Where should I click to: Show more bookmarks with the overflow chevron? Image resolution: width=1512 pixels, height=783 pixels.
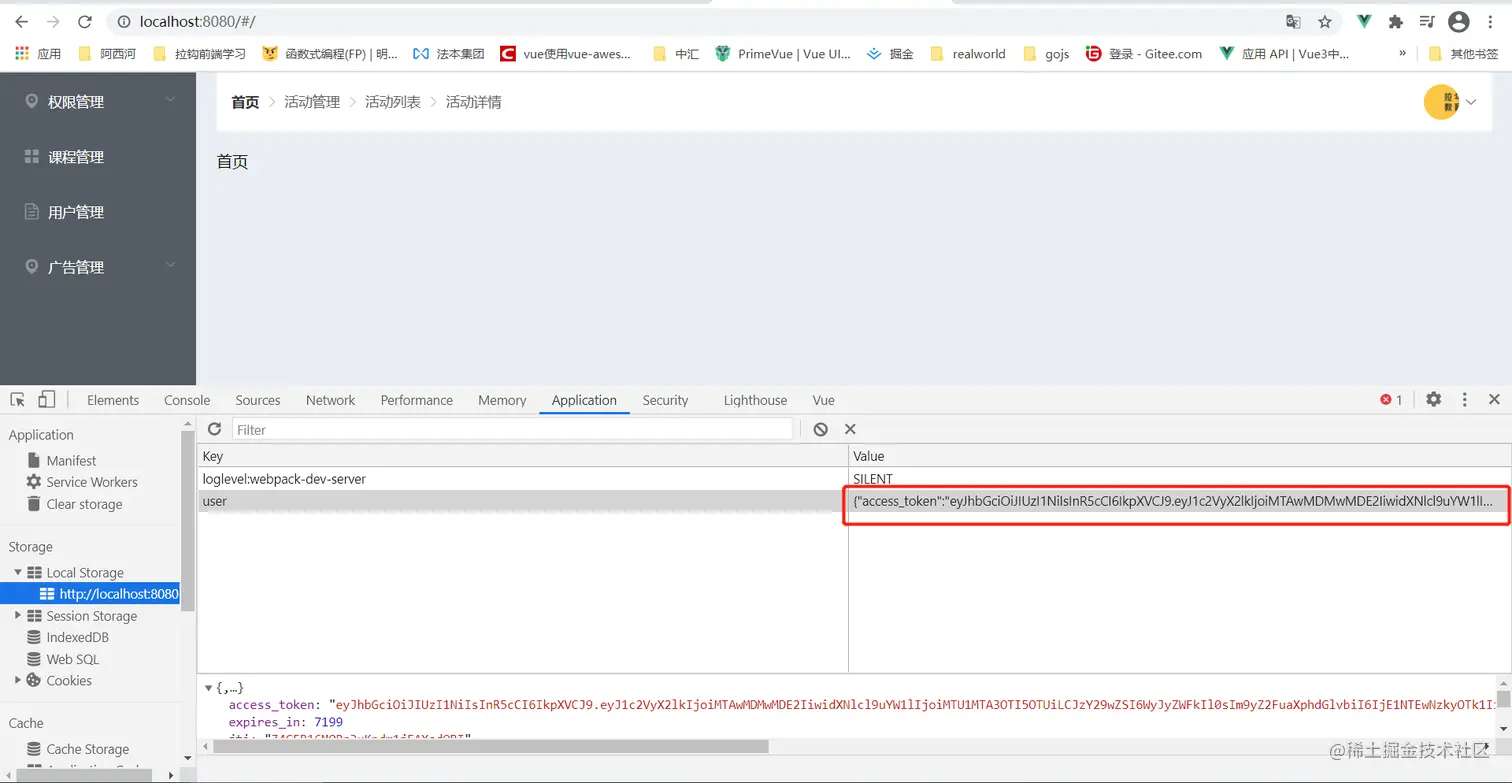tap(1403, 53)
